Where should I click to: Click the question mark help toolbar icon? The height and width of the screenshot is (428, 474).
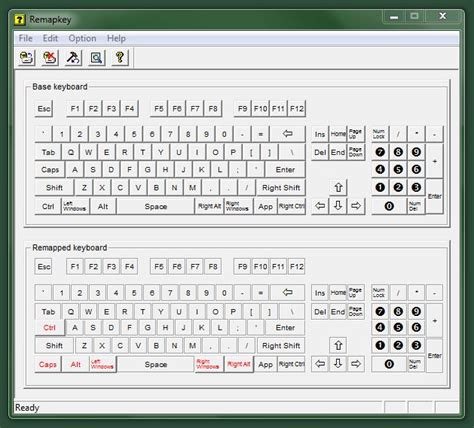pos(120,58)
